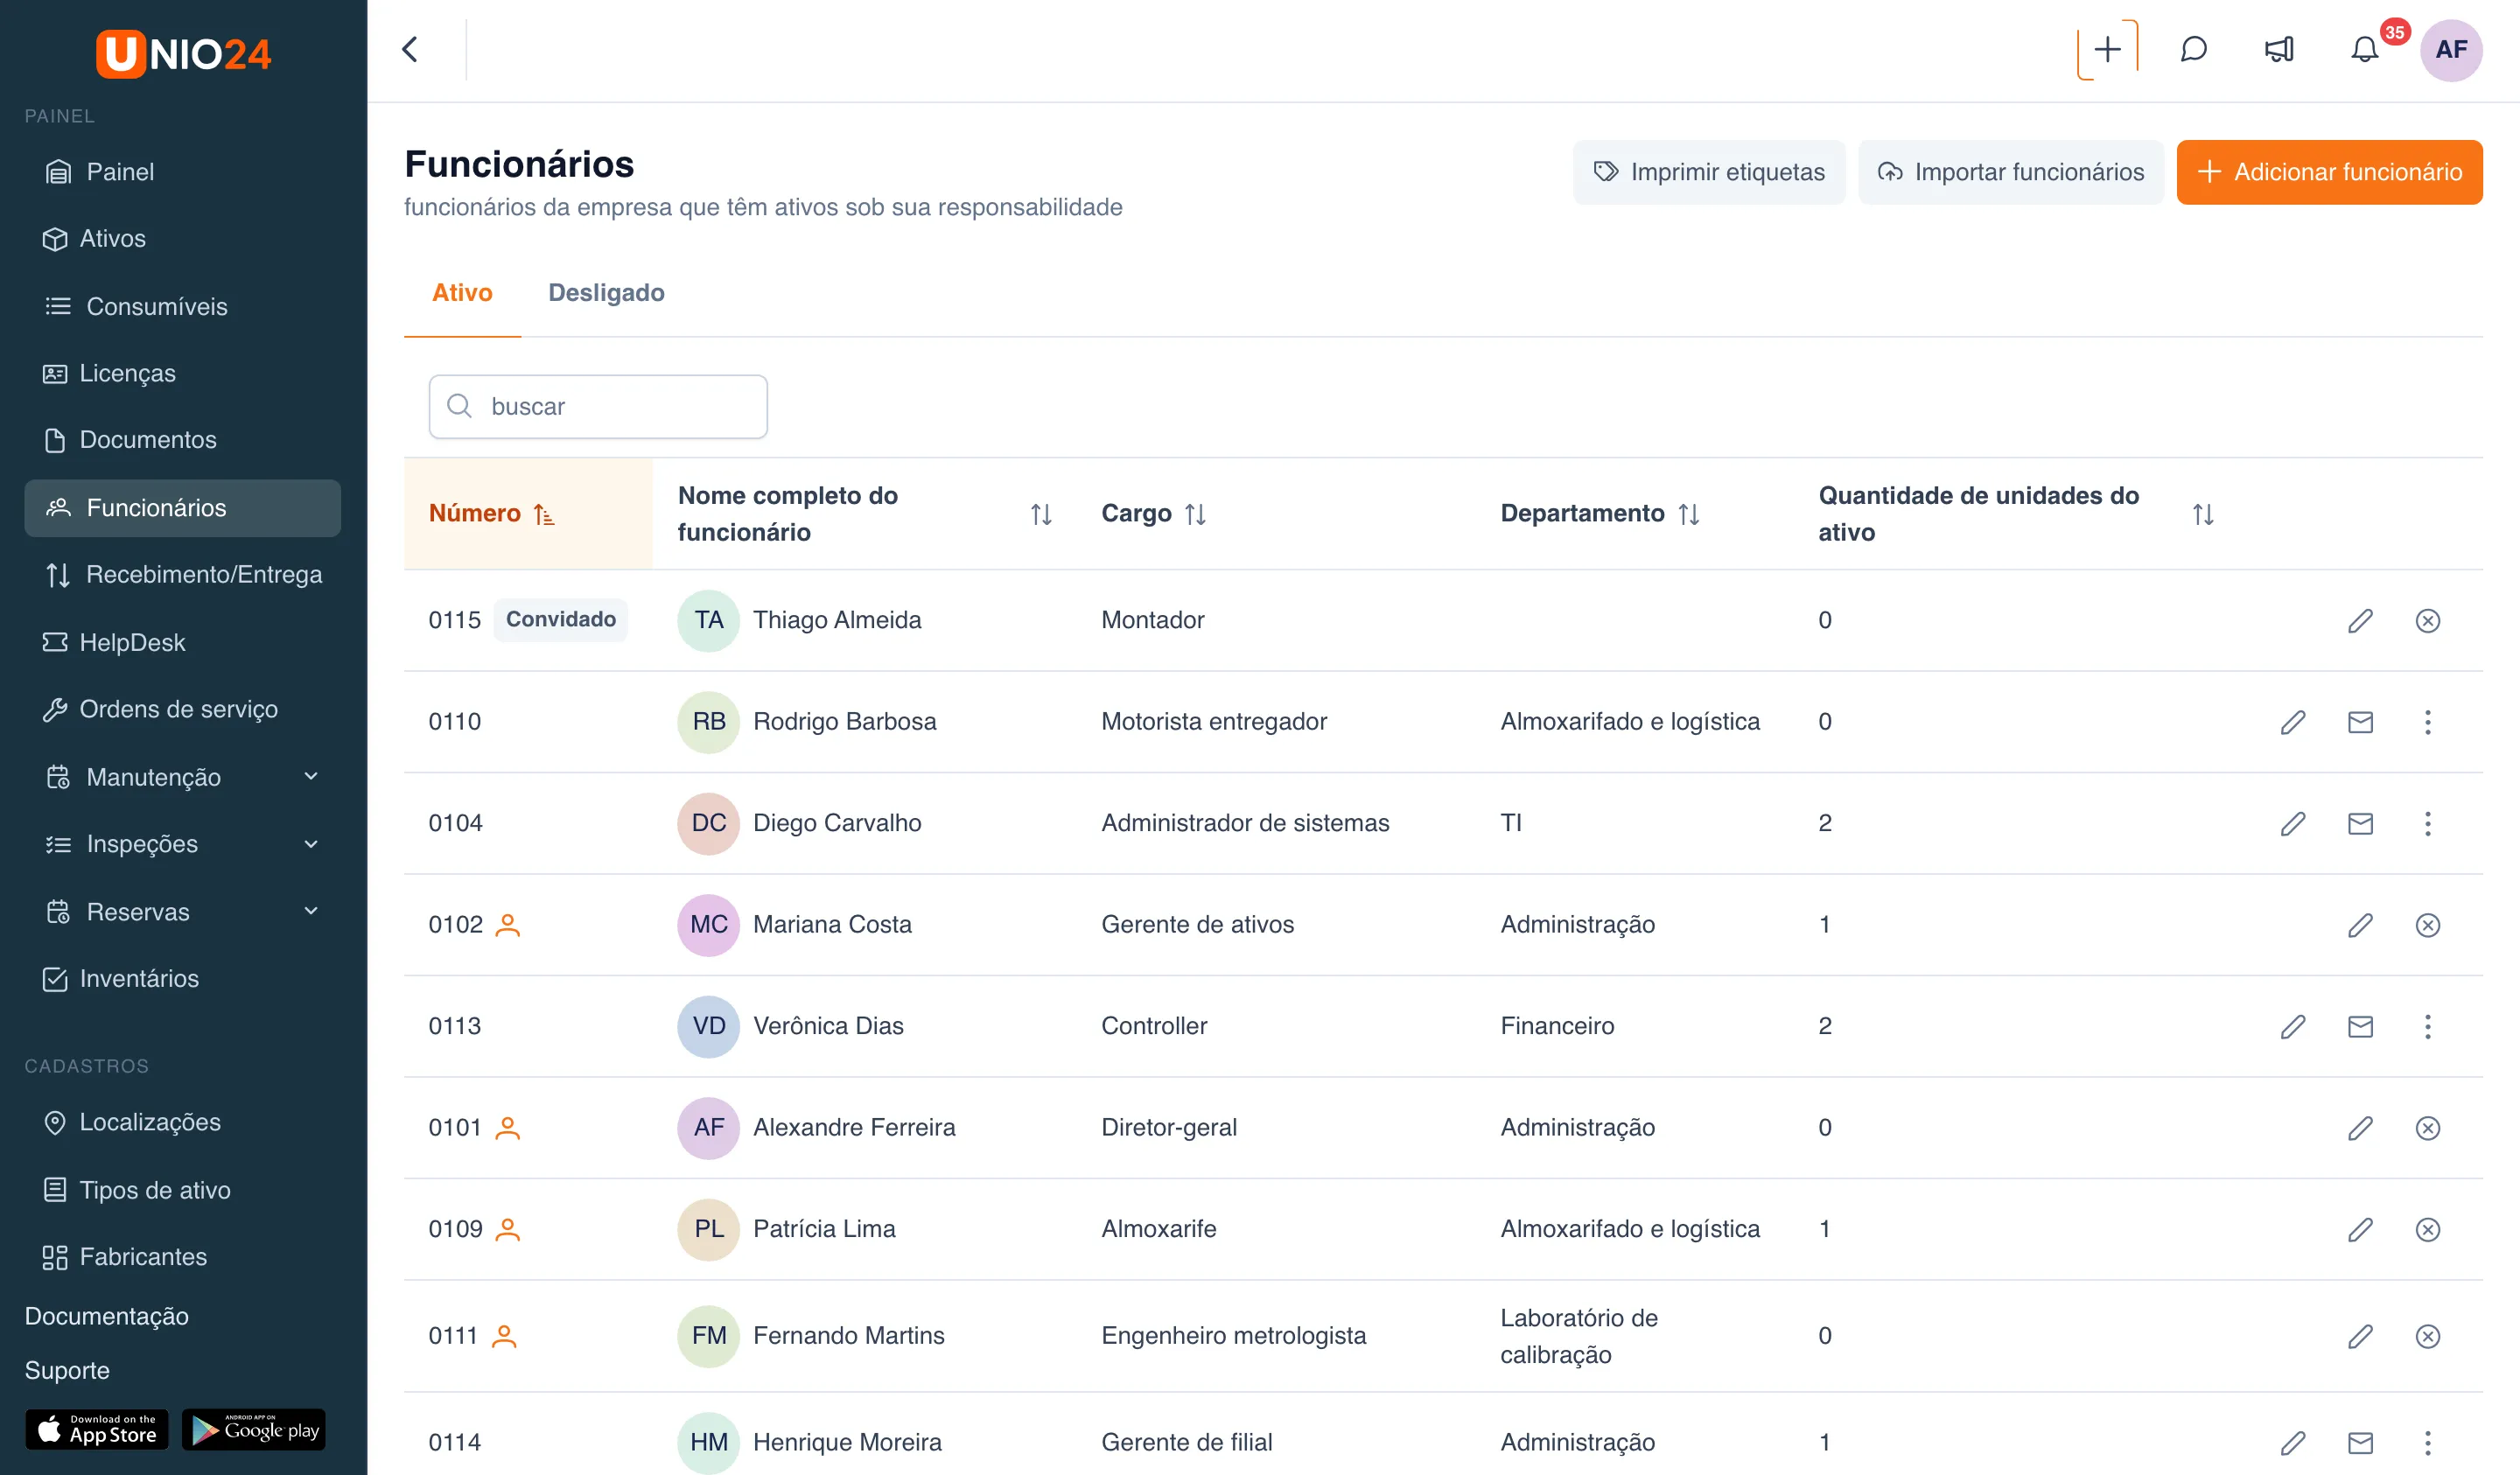The height and width of the screenshot is (1475, 2520).
Task: Open the megaphone announcements icon
Action: (2279, 49)
